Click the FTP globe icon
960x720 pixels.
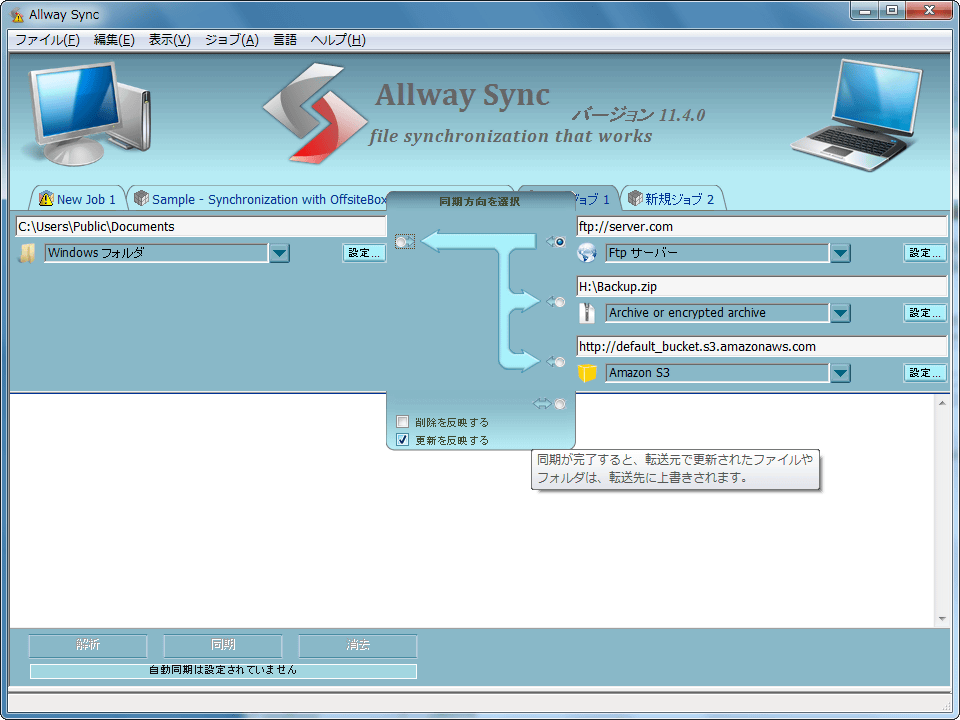(587, 253)
